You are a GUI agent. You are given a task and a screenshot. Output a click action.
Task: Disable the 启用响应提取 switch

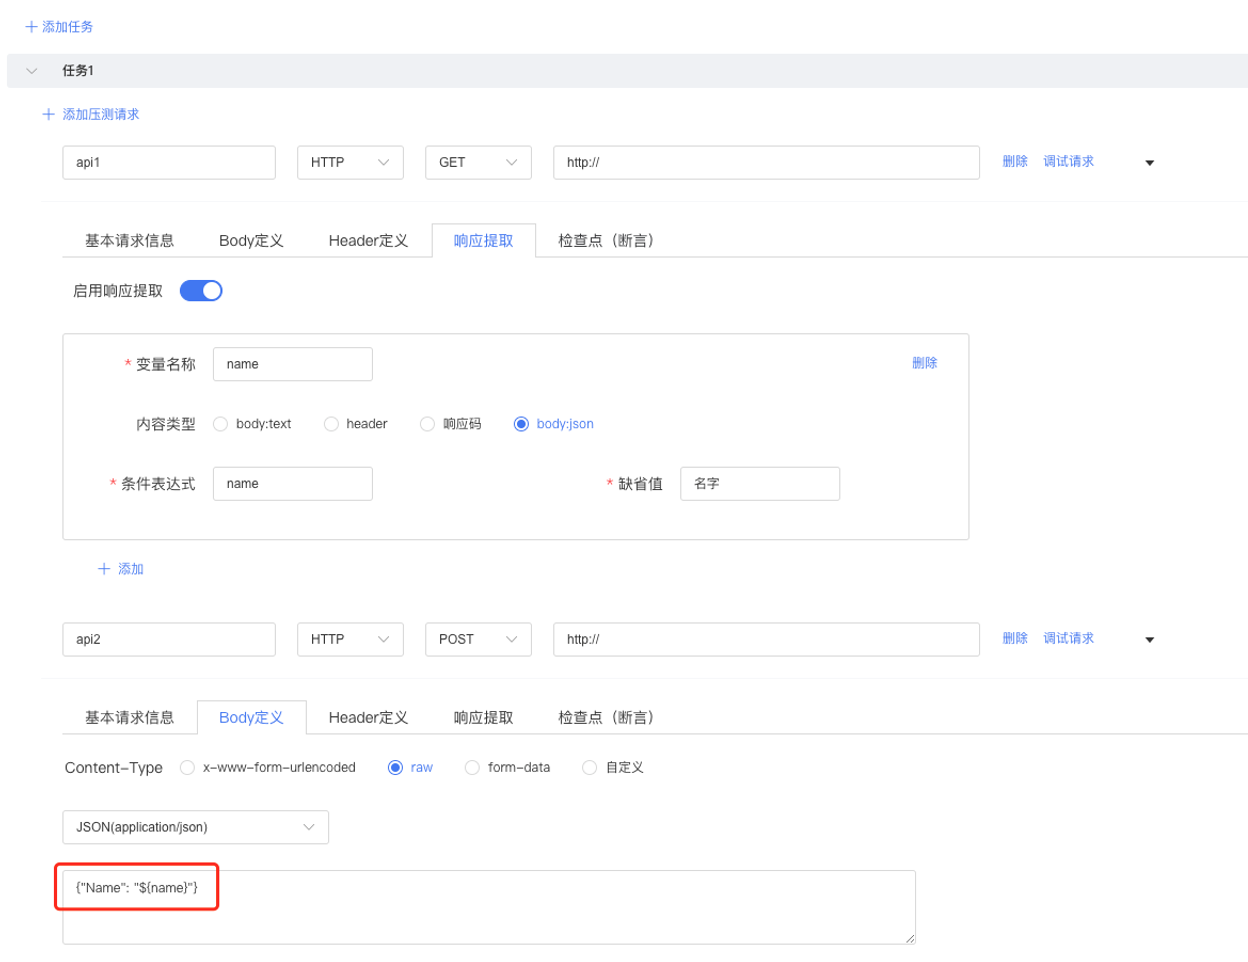pos(201,291)
